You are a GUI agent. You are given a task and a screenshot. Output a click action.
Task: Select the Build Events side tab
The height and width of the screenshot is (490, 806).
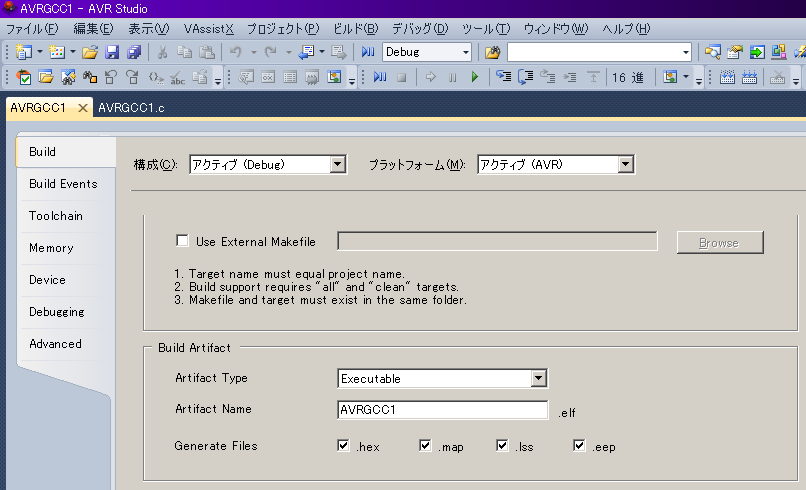click(63, 184)
